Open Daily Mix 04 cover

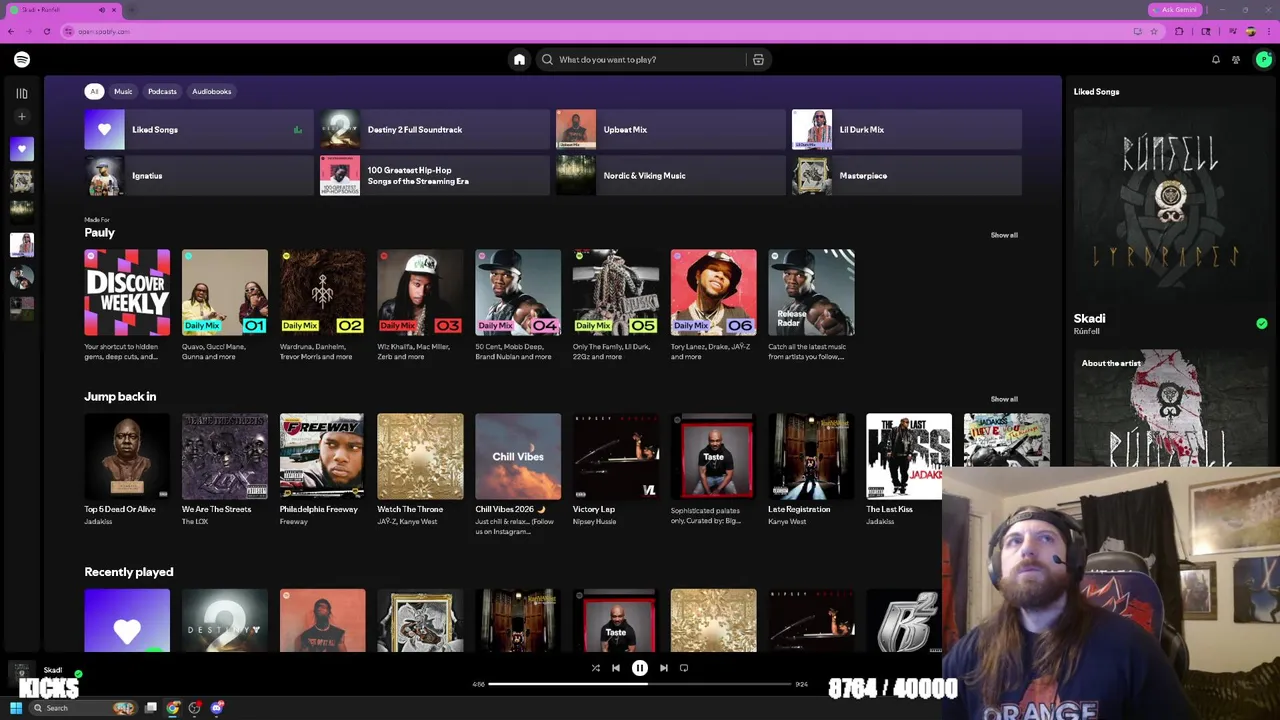[x=518, y=292]
